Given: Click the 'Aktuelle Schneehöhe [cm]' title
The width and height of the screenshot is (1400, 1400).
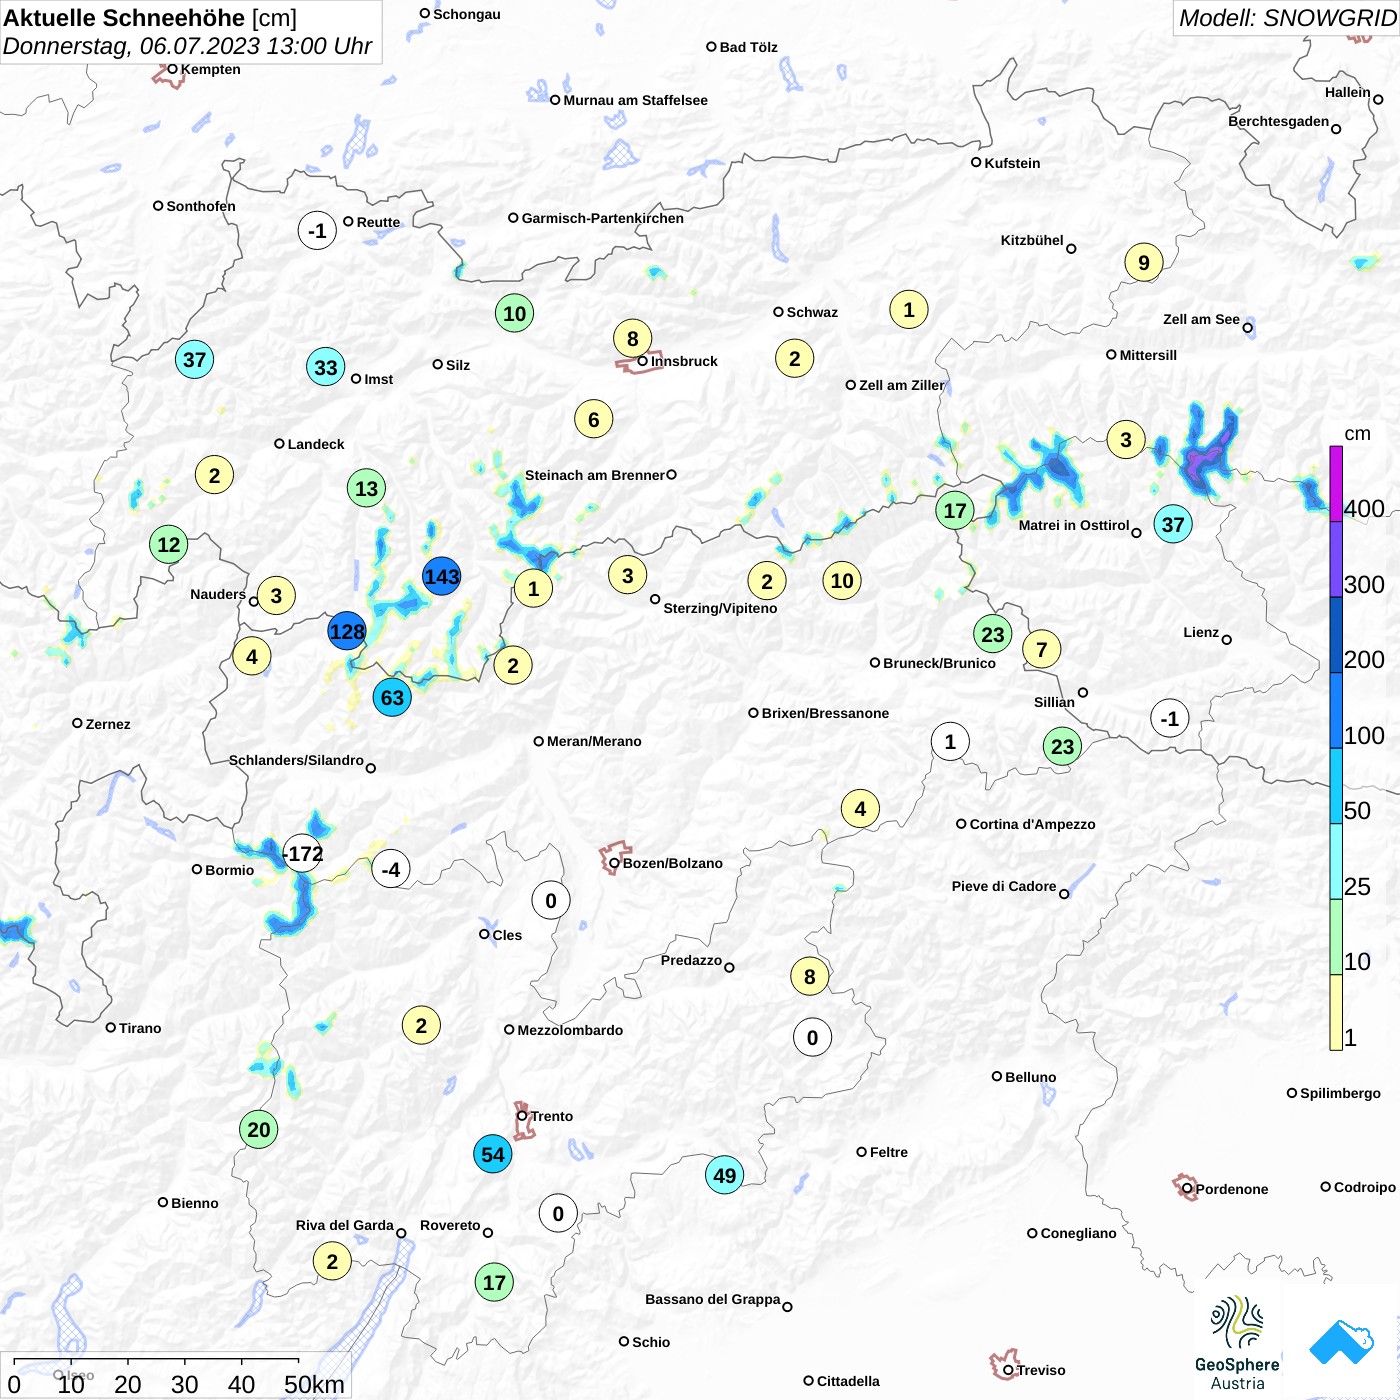Looking at the screenshot, I should pos(150,18).
